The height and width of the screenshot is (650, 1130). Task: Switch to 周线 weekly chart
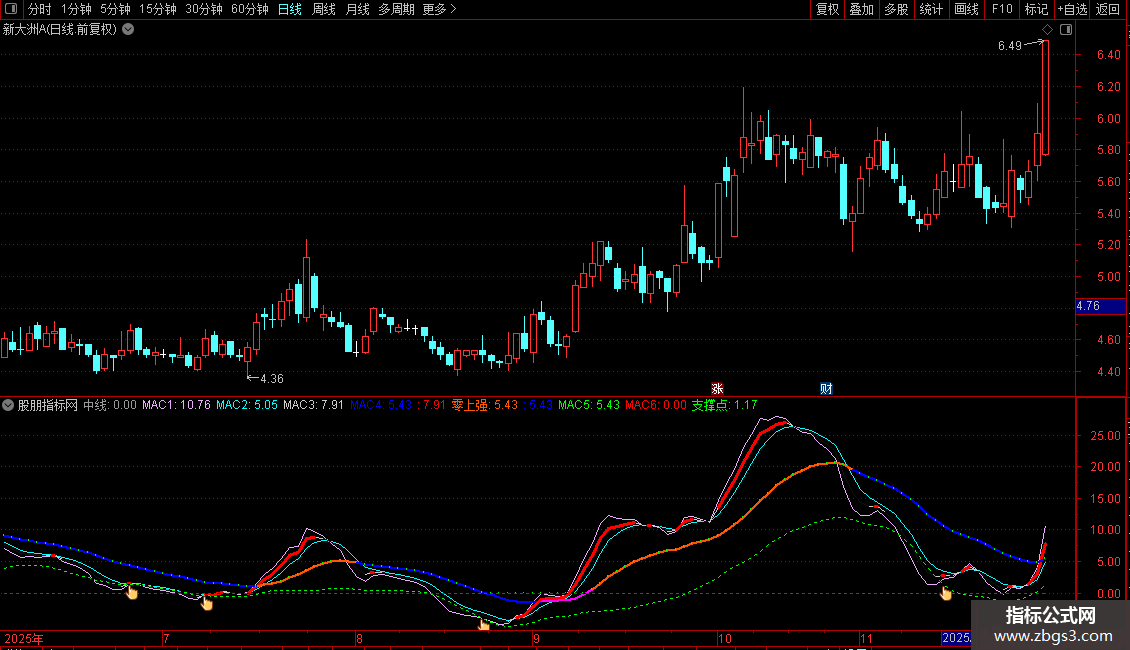[324, 9]
